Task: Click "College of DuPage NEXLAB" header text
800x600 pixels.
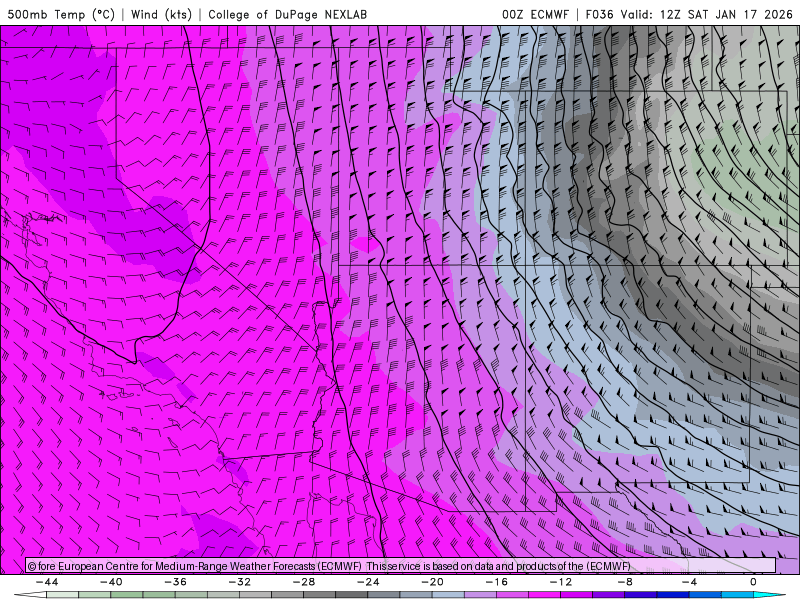Action: click(x=287, y=14)
